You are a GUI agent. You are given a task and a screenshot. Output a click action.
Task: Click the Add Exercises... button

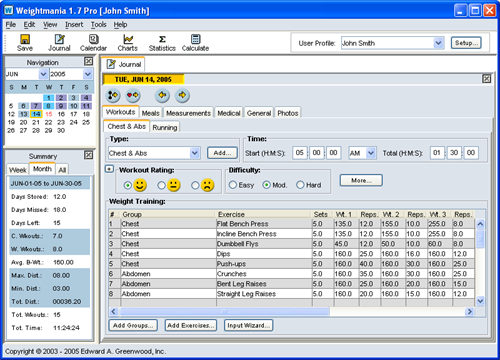pos(191,325)
